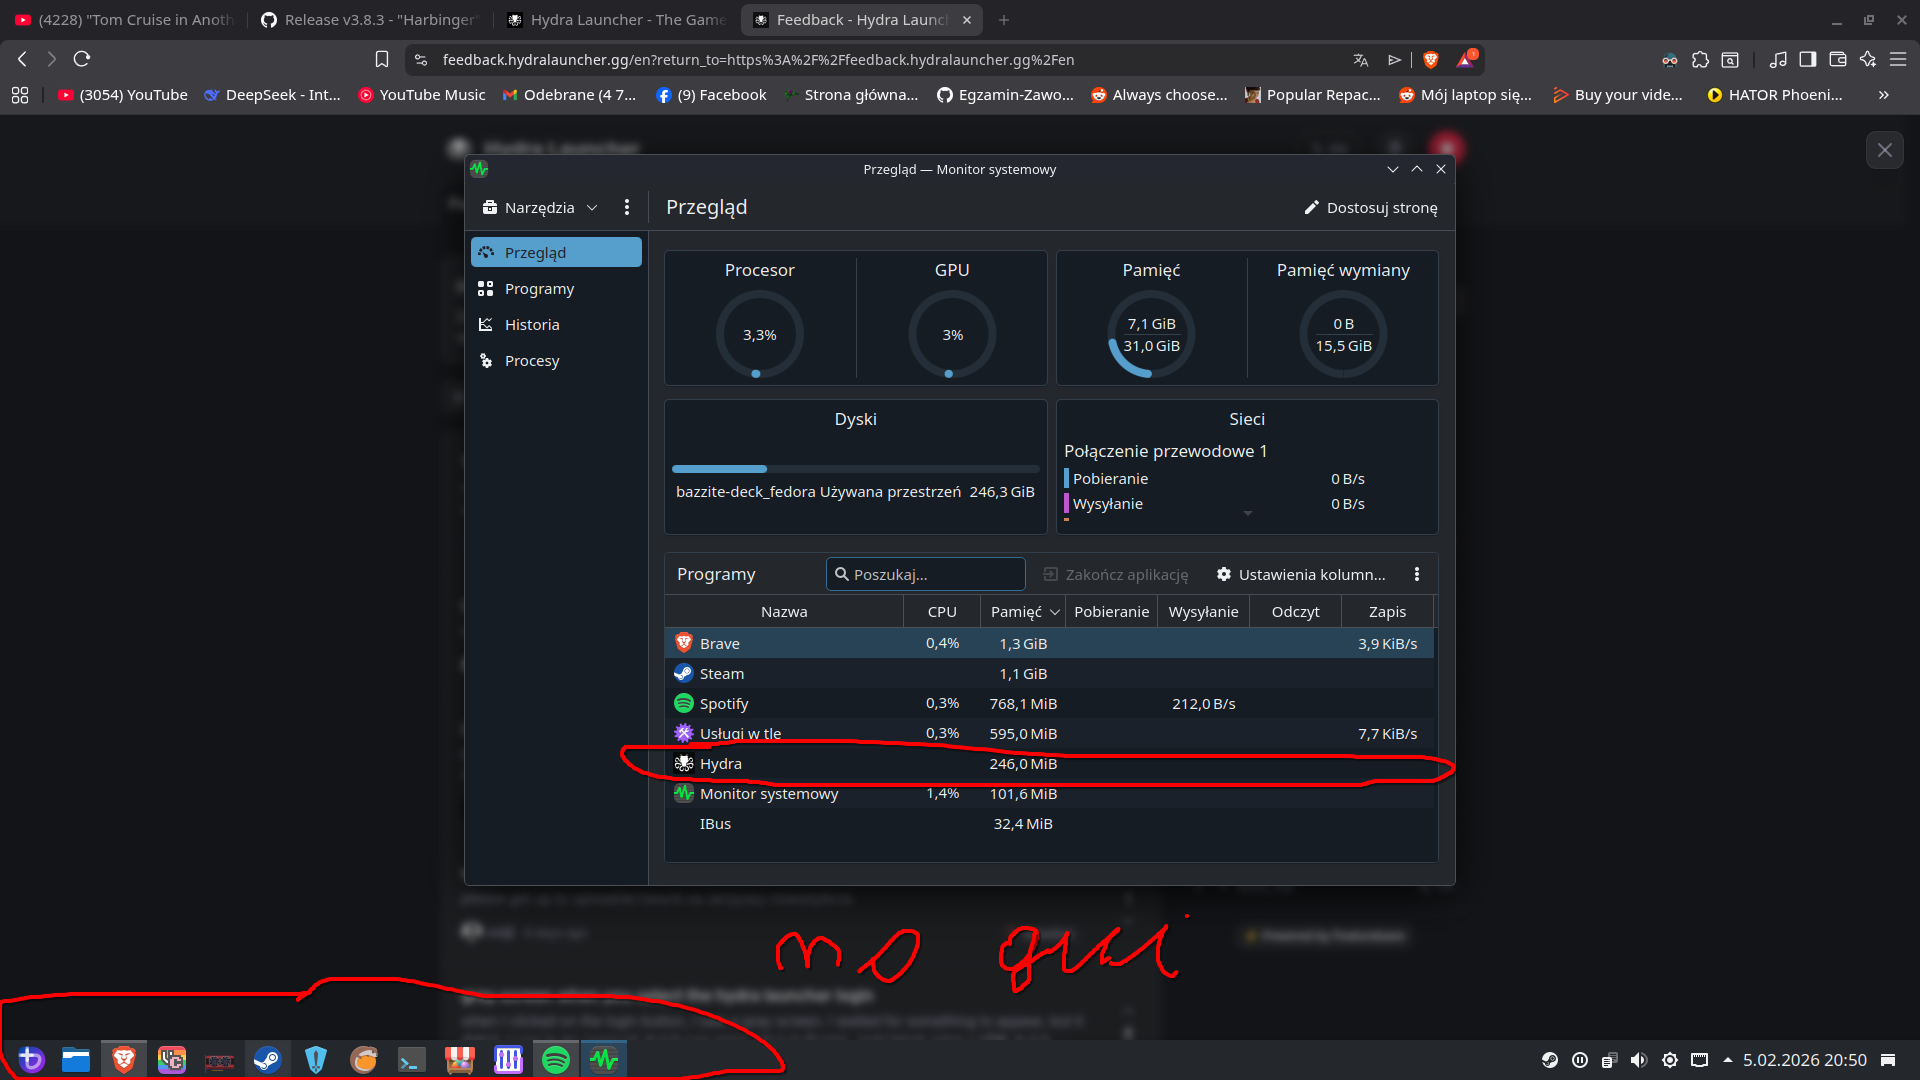This screenshot has height=1080, width=1920.
Task: Reload the current browser page
Action: 82,60
